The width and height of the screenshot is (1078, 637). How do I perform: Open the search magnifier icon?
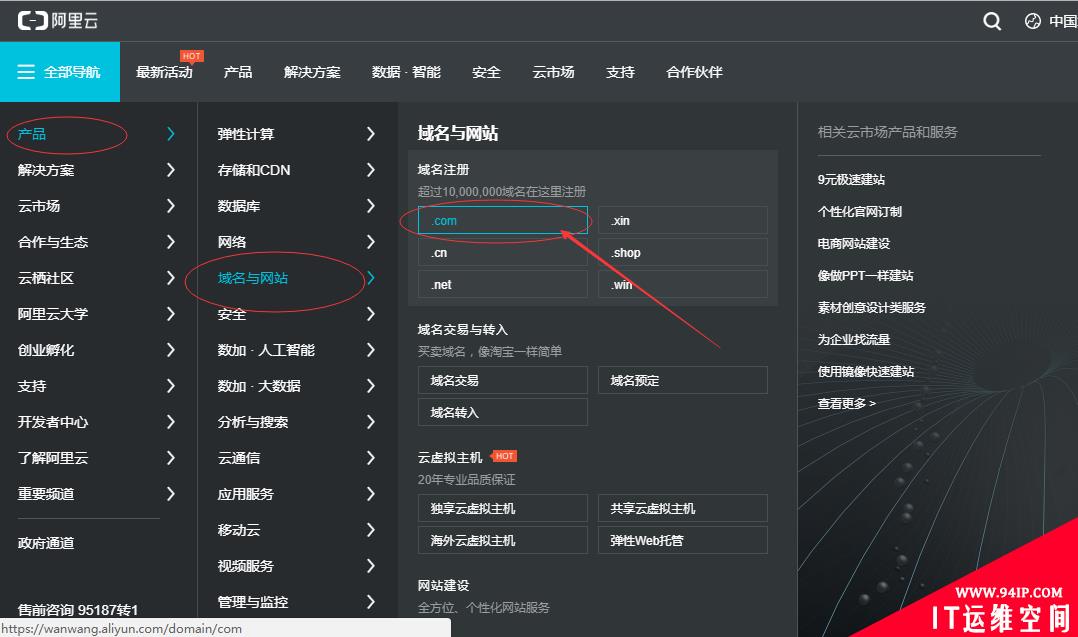coord(991,21)
